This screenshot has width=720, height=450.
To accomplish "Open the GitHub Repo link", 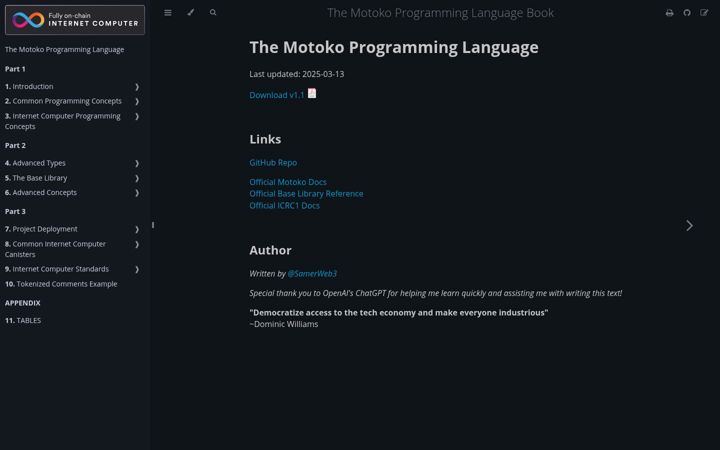I will point(273,163).
